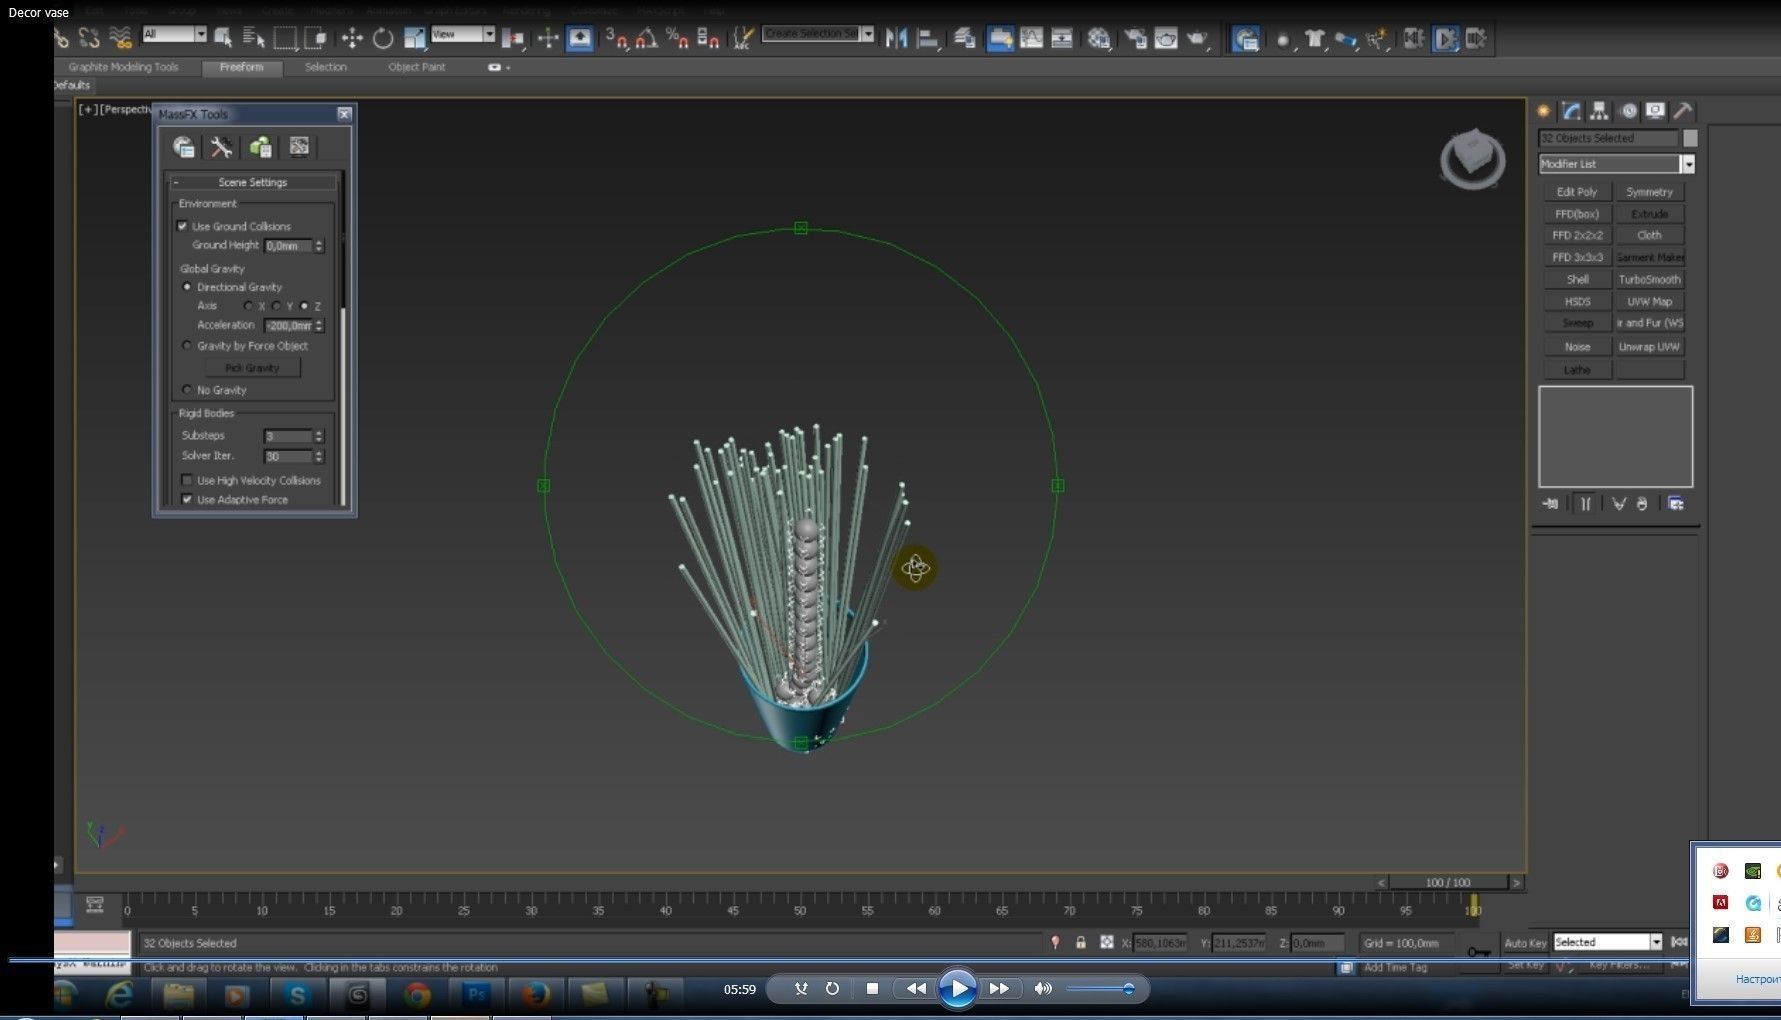Open the selection filter All dropdown
1781x1020 pixels.
174,35
